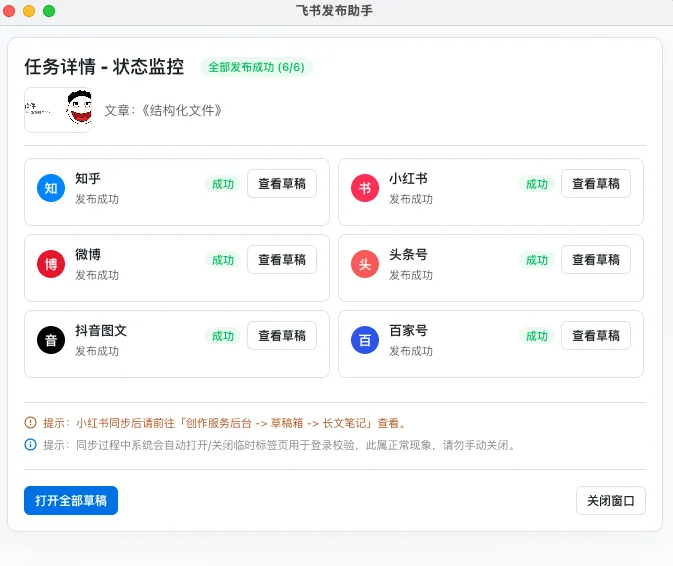Click 发布成功 text under 百家号
The image size is (673, 566).
coord(411,351)
